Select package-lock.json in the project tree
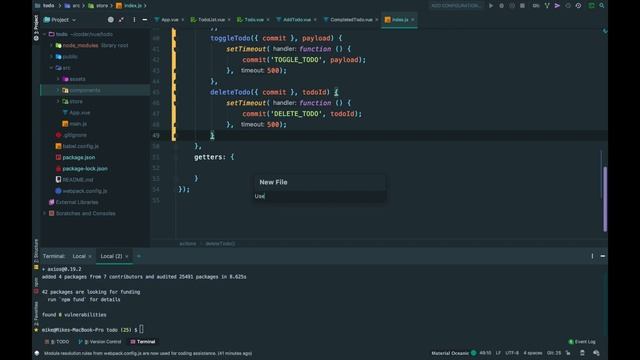This screenshot has width=640, height=360. pos(85,168)
